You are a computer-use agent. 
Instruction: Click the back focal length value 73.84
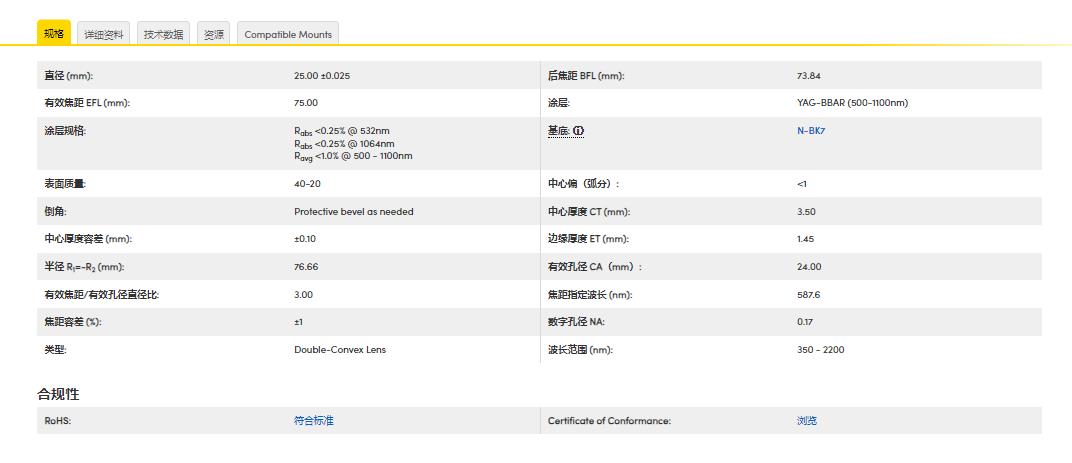(x=809, y=76)
